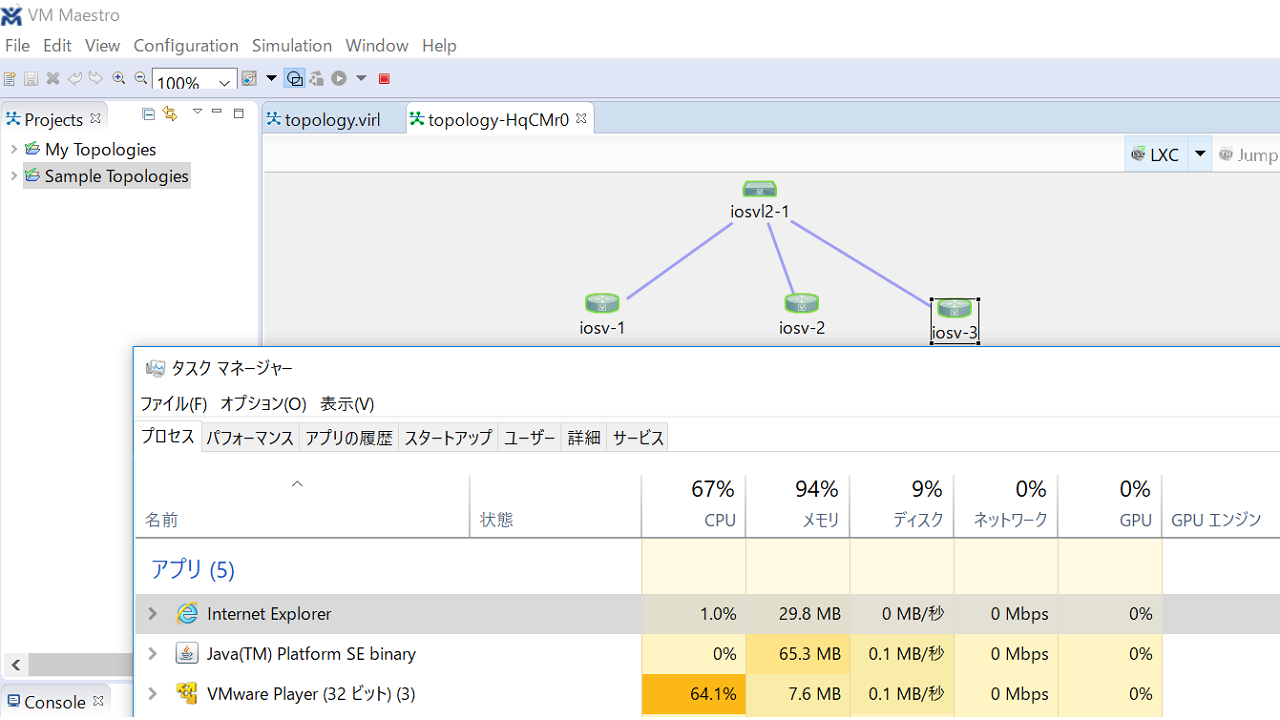1280x720 pixels.
Task: Click the Projects panel left scroll arrow
Action: [15, 664]
